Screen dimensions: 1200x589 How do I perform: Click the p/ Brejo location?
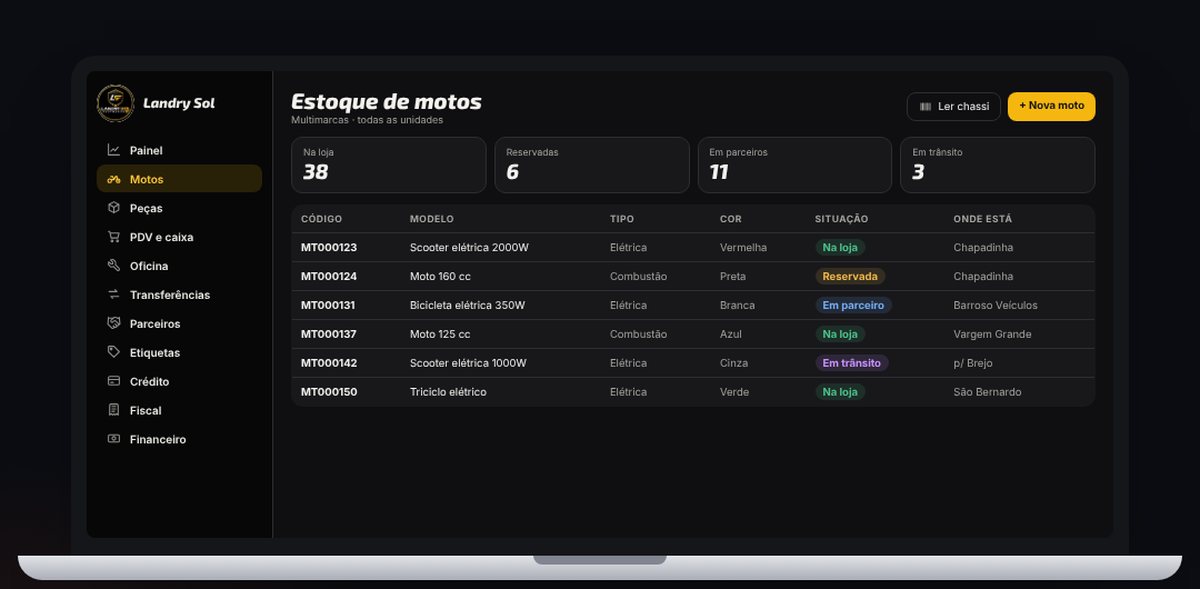pos(973,363)
